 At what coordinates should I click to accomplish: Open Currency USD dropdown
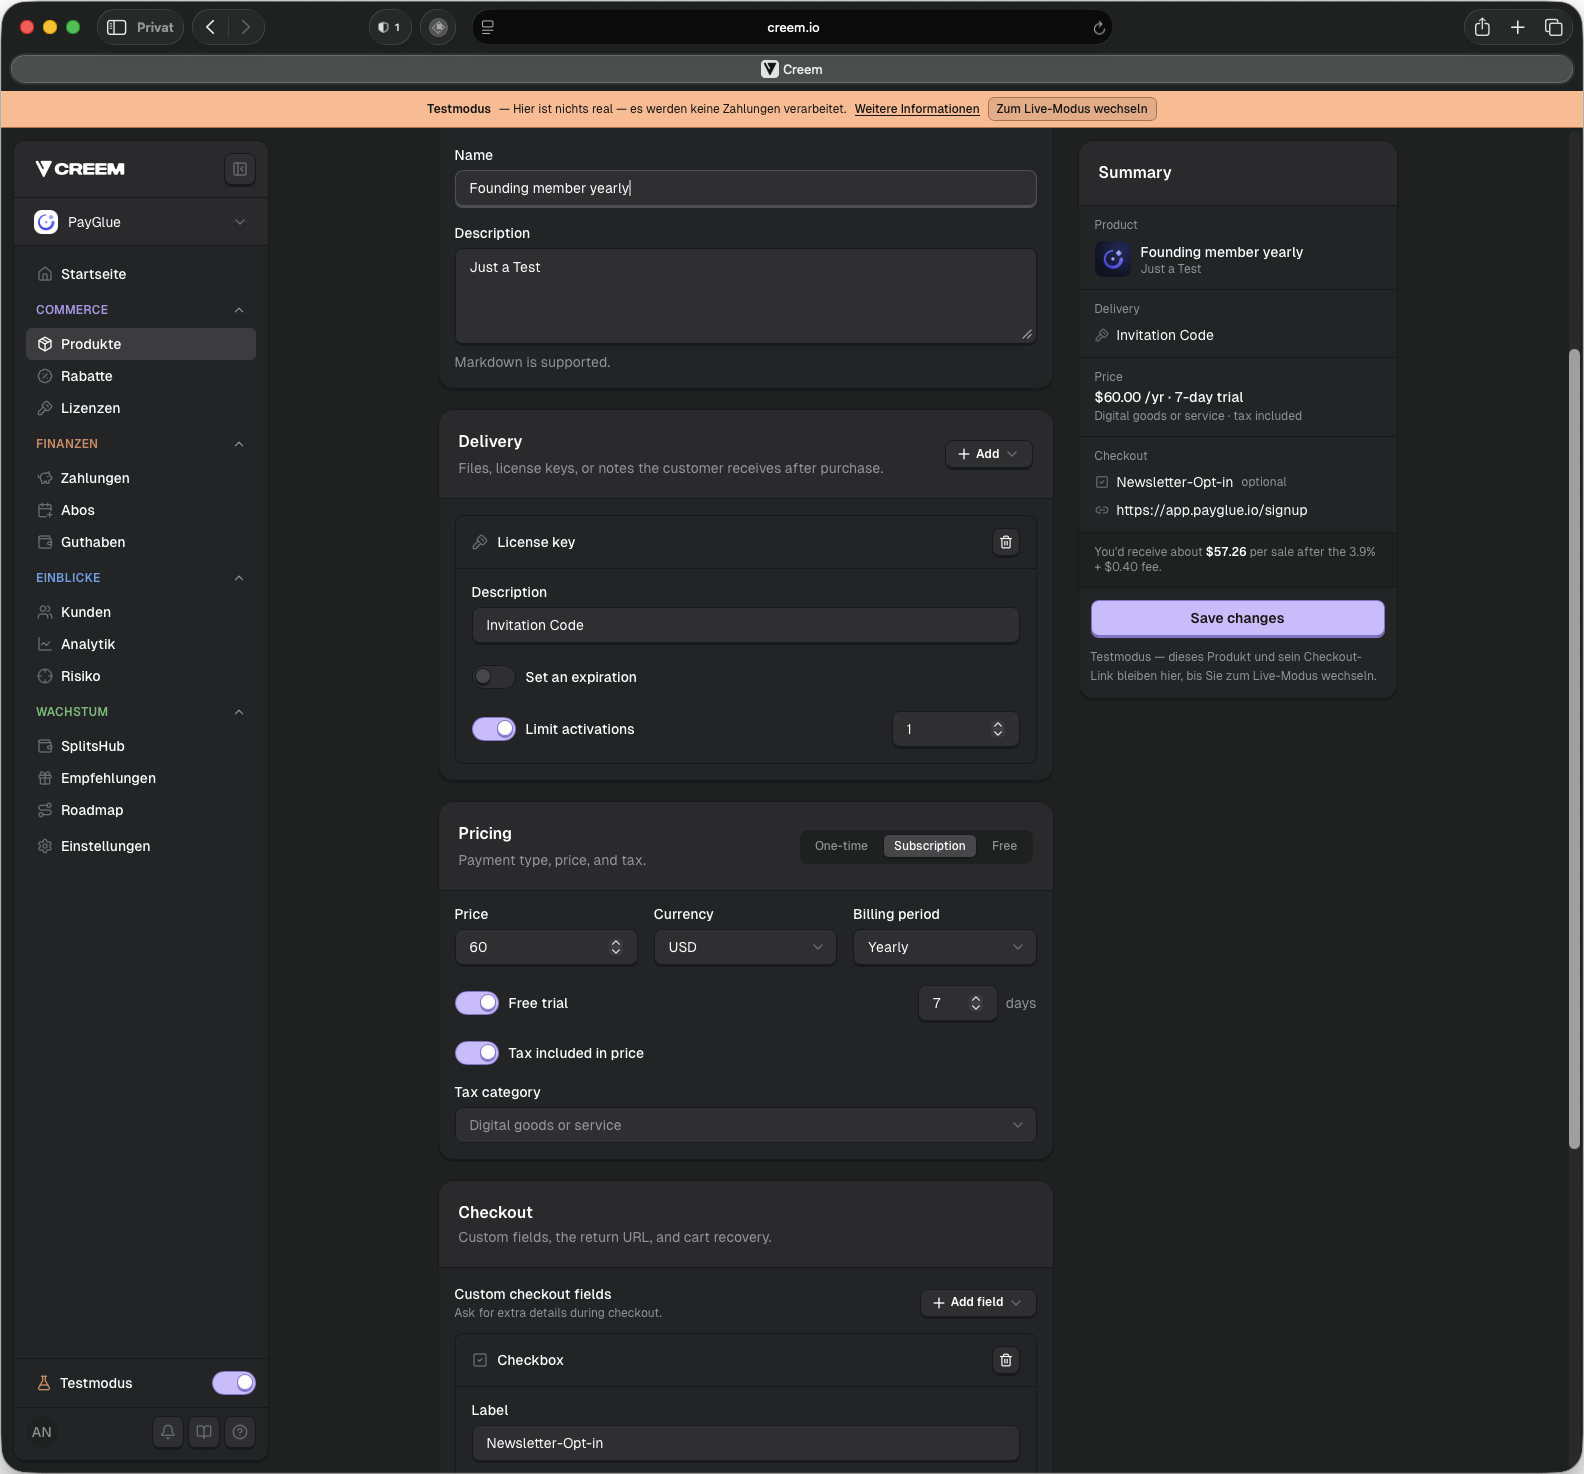(x=745, y=947)
